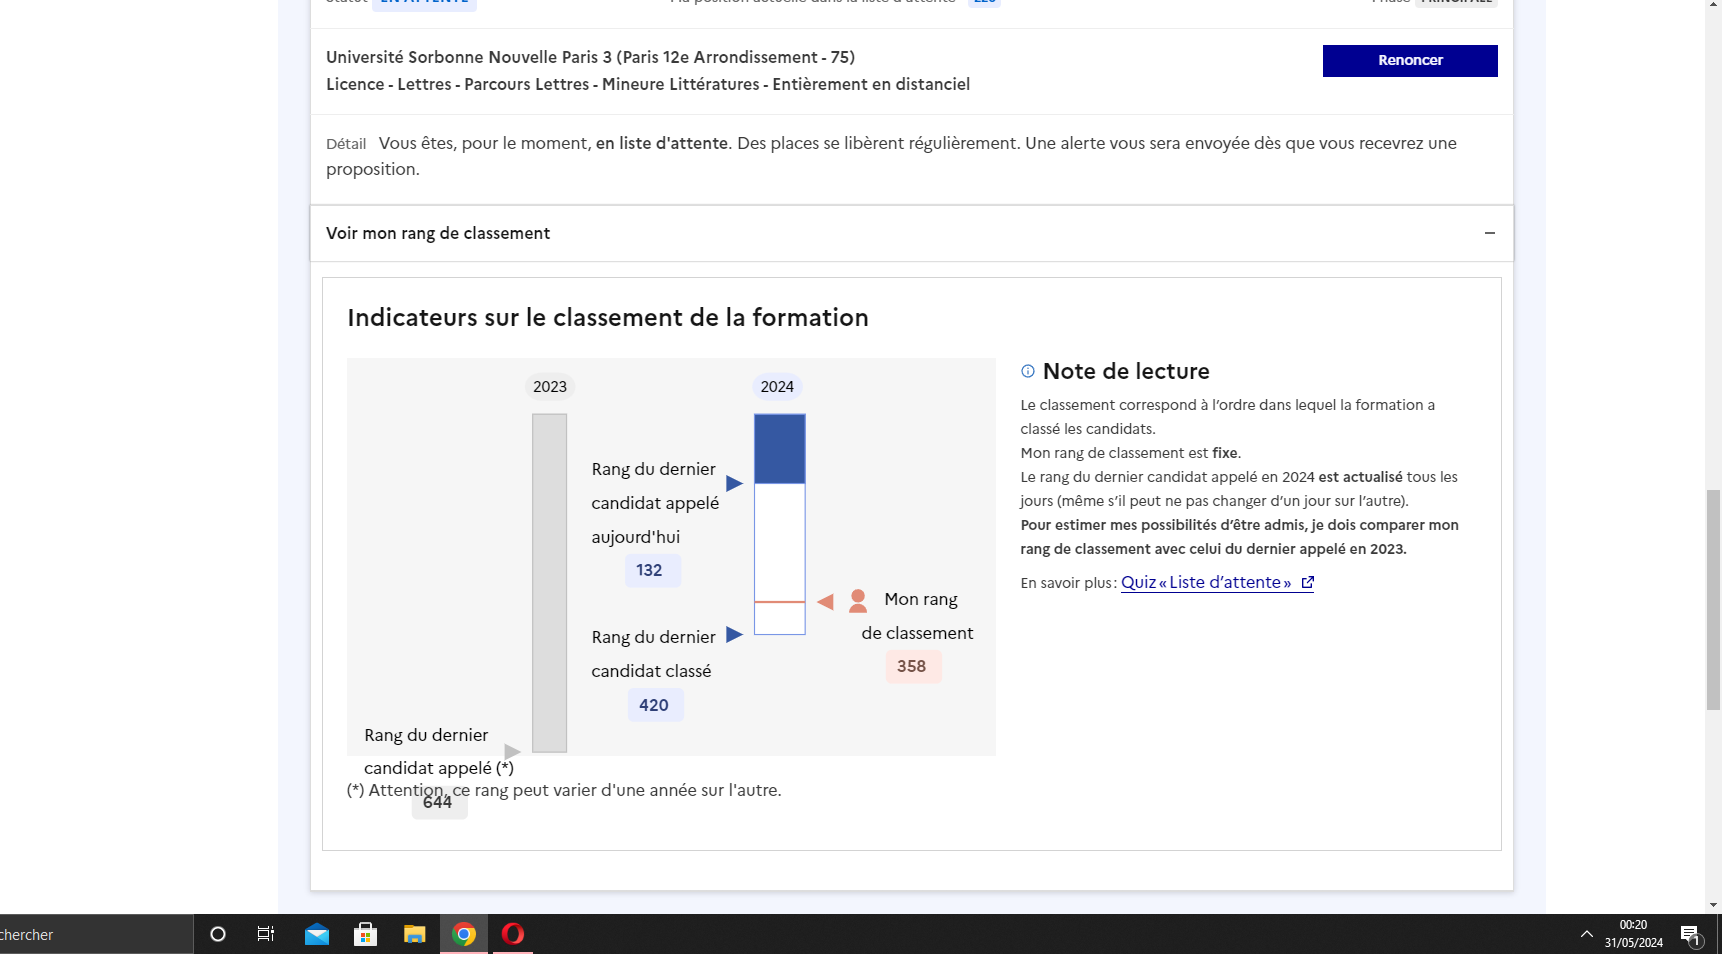Image resolution: width=1722 pixels, height=954 pixels.
Task: Click the 2024 year label
Action: coord(777,387)
